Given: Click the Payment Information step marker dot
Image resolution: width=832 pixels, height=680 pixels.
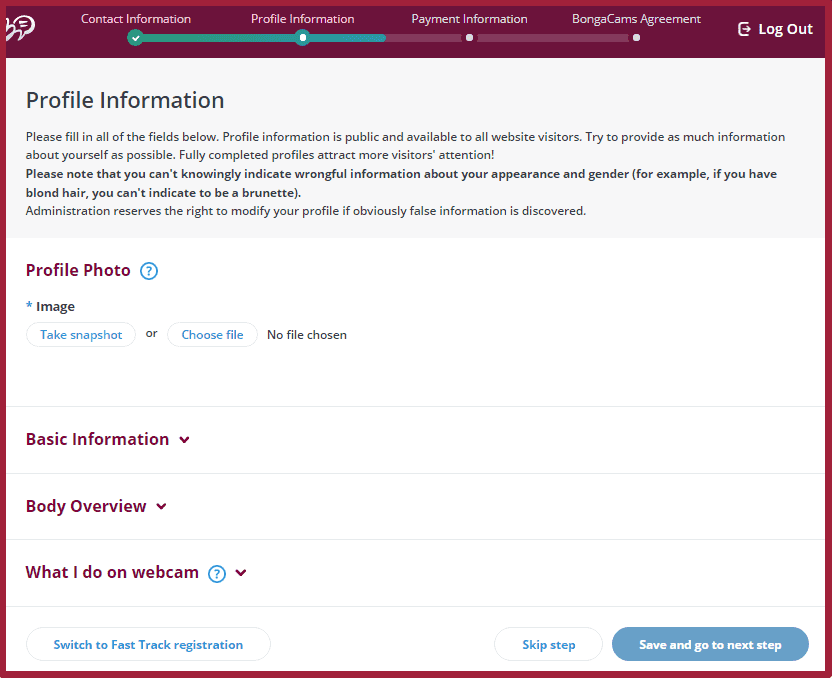Looking at the screenshot, I should [x=468, y=38].
